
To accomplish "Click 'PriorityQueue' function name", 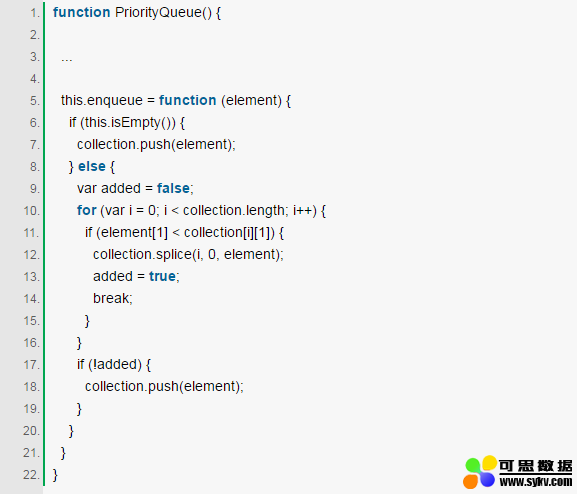I will point(159,13).
